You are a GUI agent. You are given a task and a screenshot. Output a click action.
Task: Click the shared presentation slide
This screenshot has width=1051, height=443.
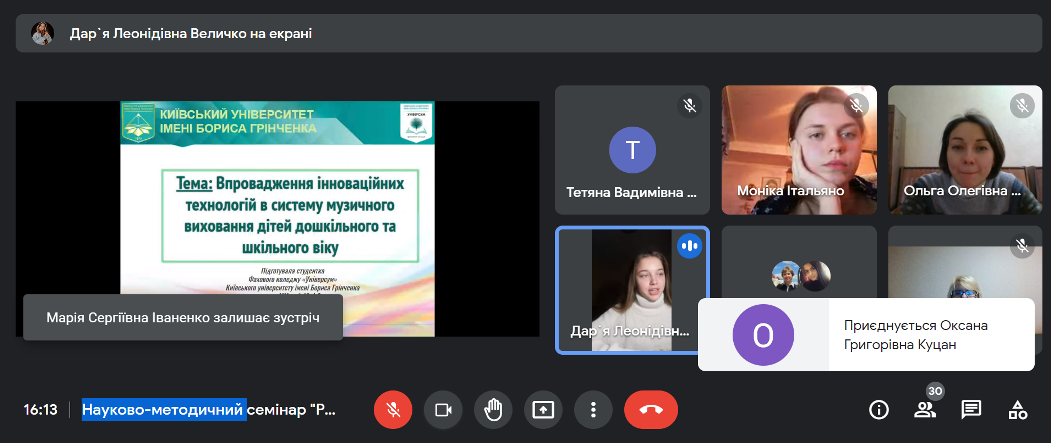[x=277, y=218]
